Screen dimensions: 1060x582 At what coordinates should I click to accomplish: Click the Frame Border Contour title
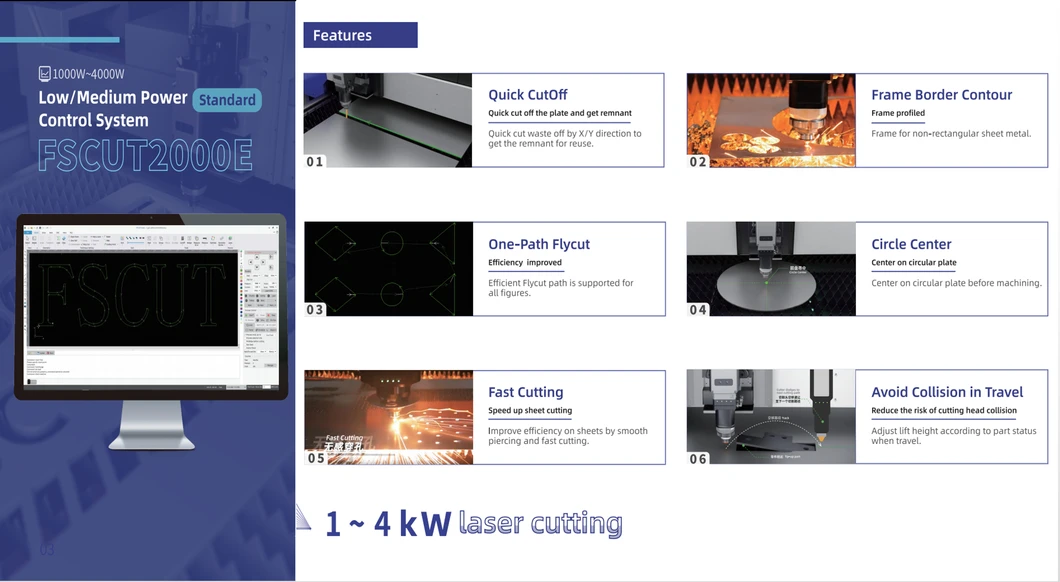[942, 95]
